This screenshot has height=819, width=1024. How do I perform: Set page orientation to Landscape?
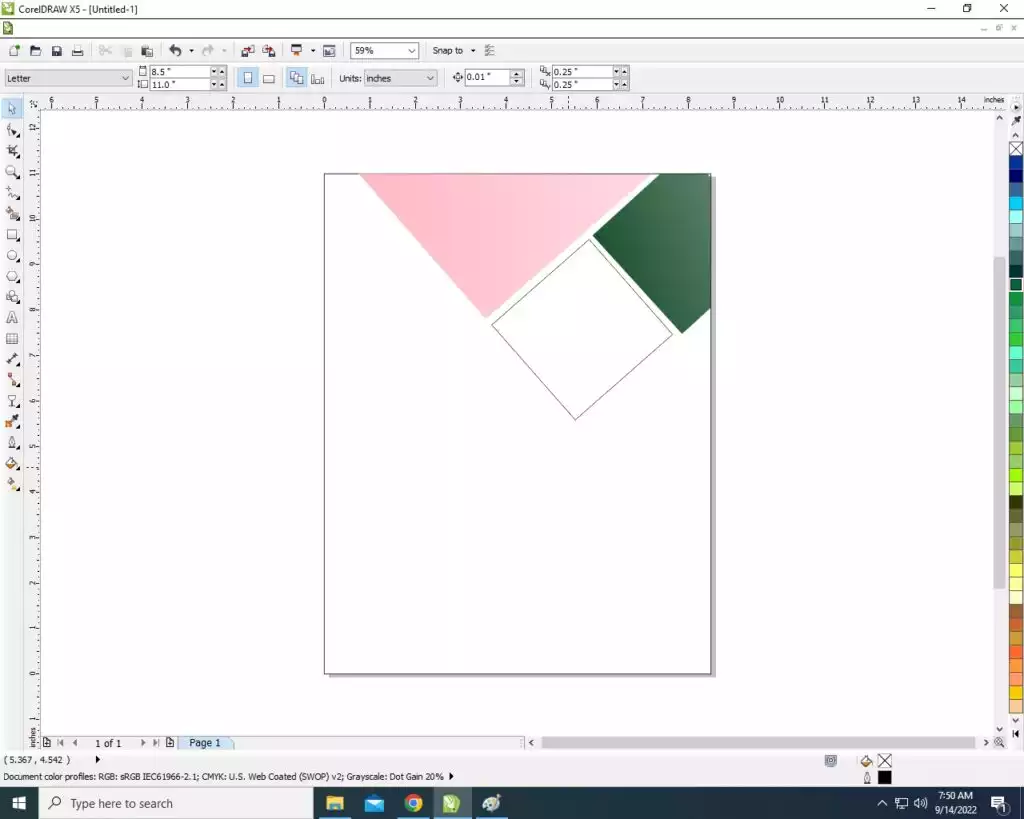tap(268, 78)
